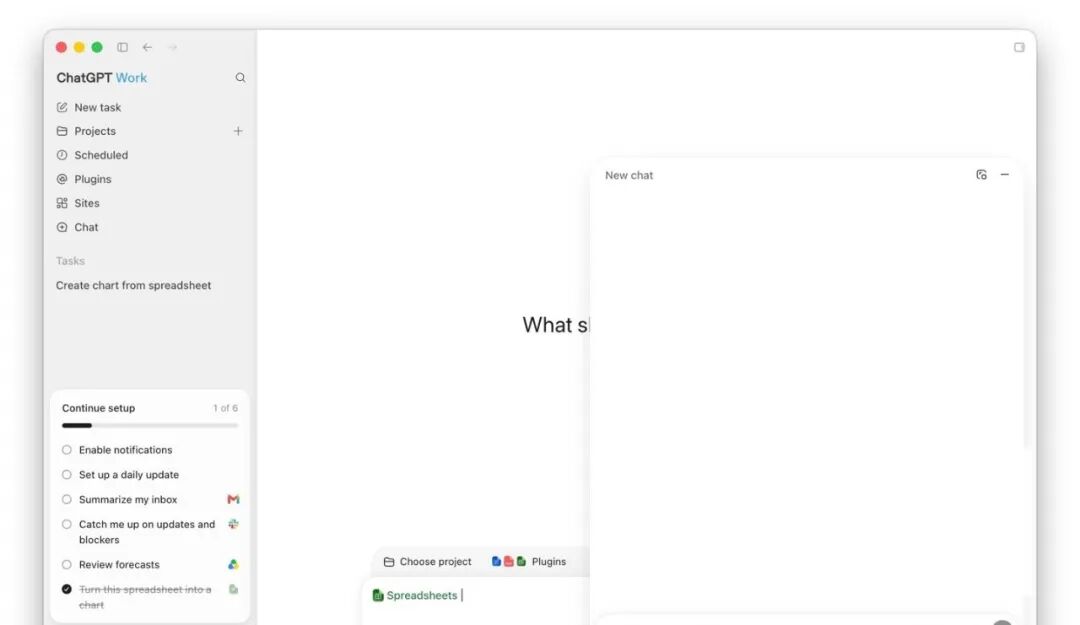This screenshot has width=1080, height=625.
Task: Click the 1 of 6 counter
Action: 225,408
